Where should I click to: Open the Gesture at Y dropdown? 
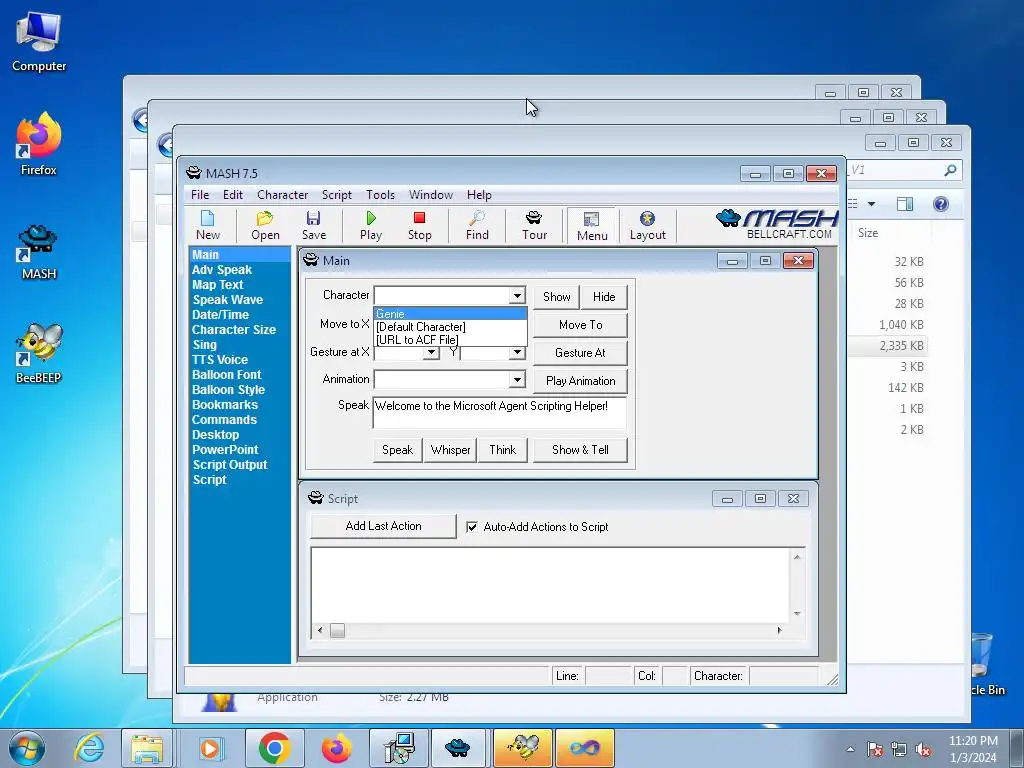tap(517, 353)
